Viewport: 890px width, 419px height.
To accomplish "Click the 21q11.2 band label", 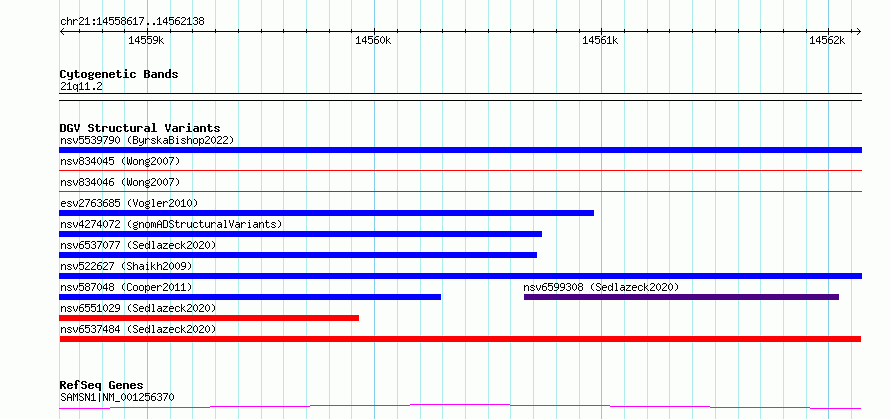I will tap(81, 87).
